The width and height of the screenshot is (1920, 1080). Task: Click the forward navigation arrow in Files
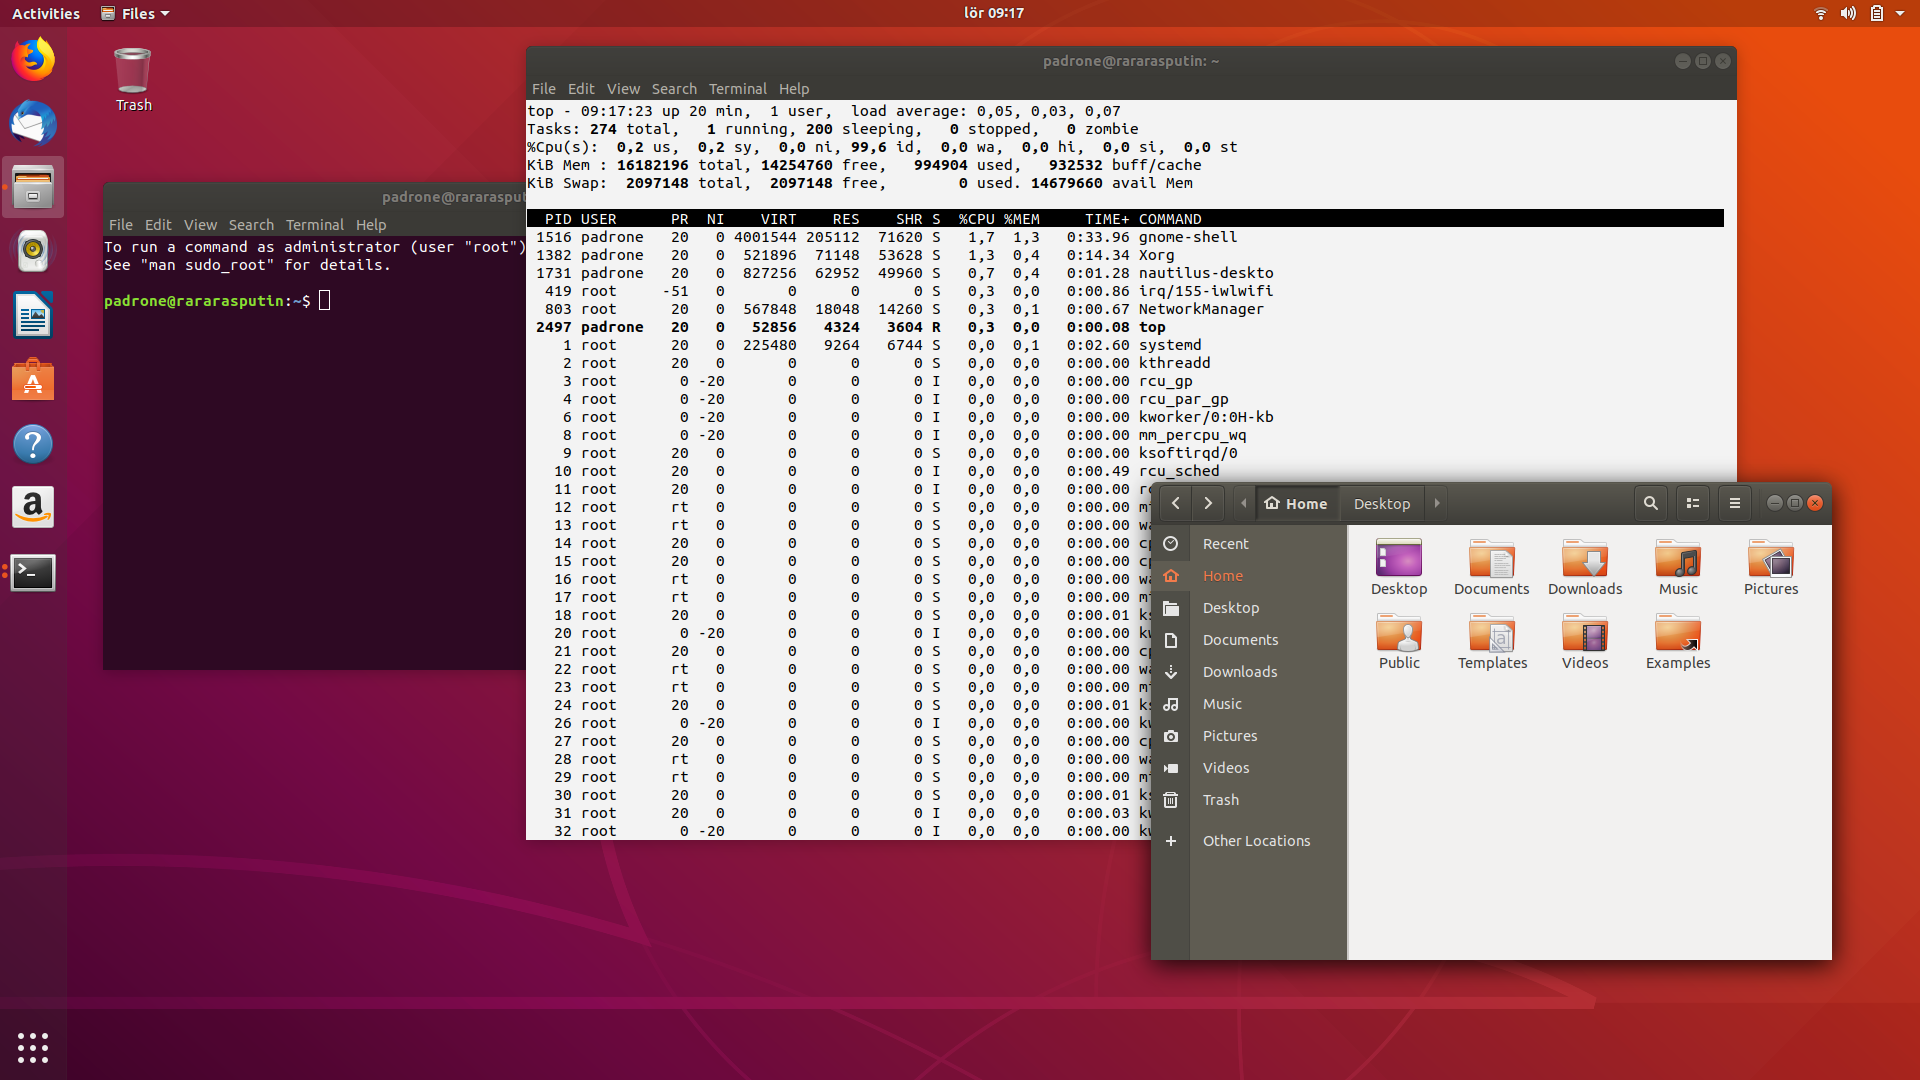(1208, 503)
